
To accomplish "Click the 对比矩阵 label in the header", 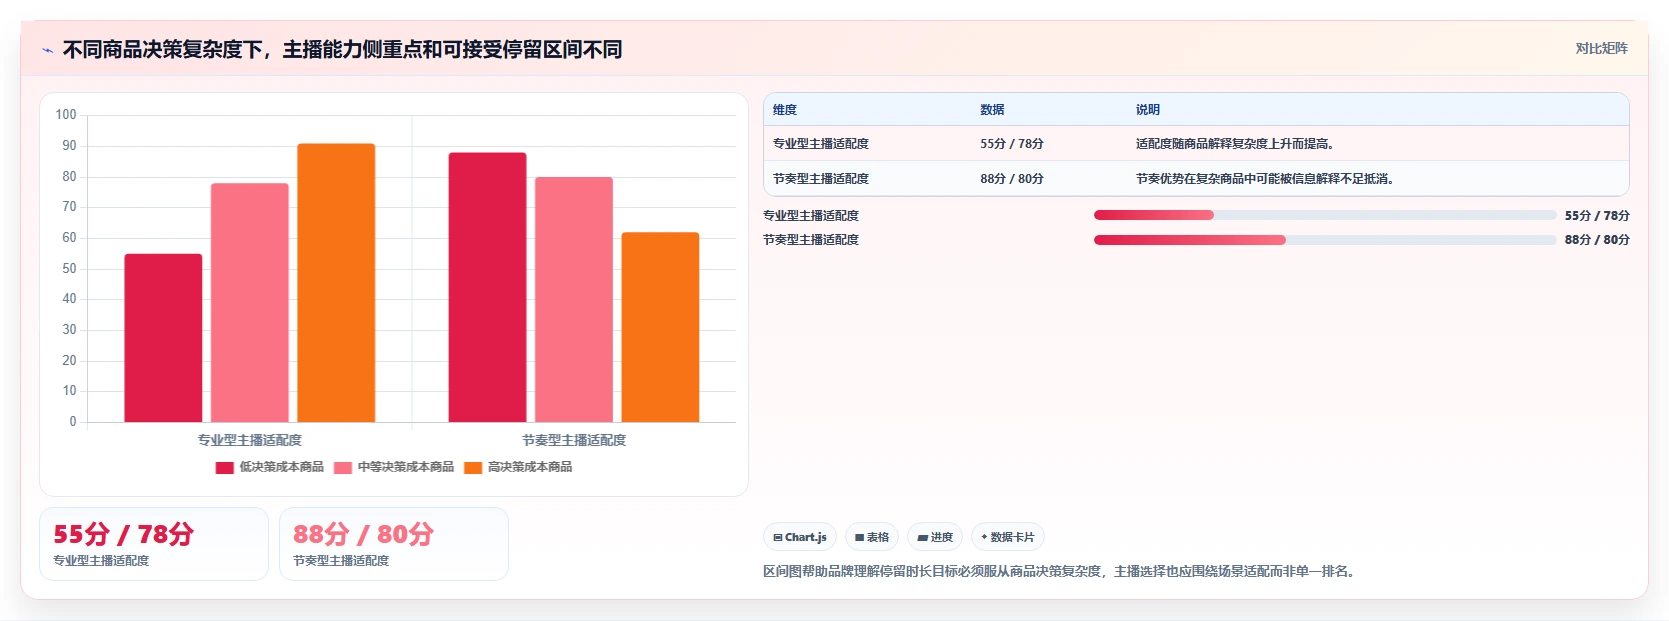I will click(1601, 48).
